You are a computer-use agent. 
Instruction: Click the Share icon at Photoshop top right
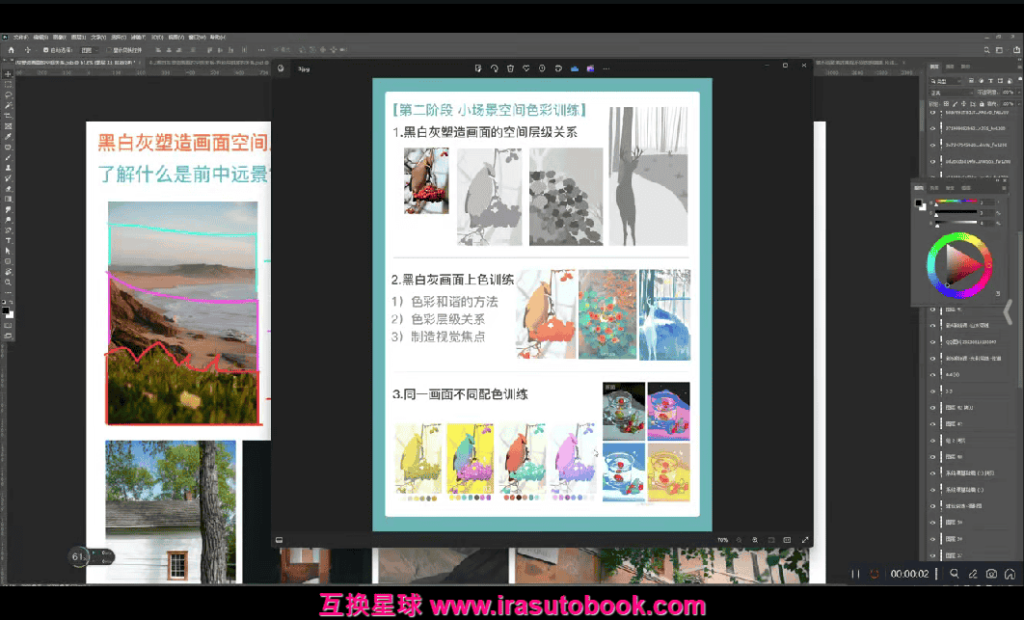[x=1017, y=50]
